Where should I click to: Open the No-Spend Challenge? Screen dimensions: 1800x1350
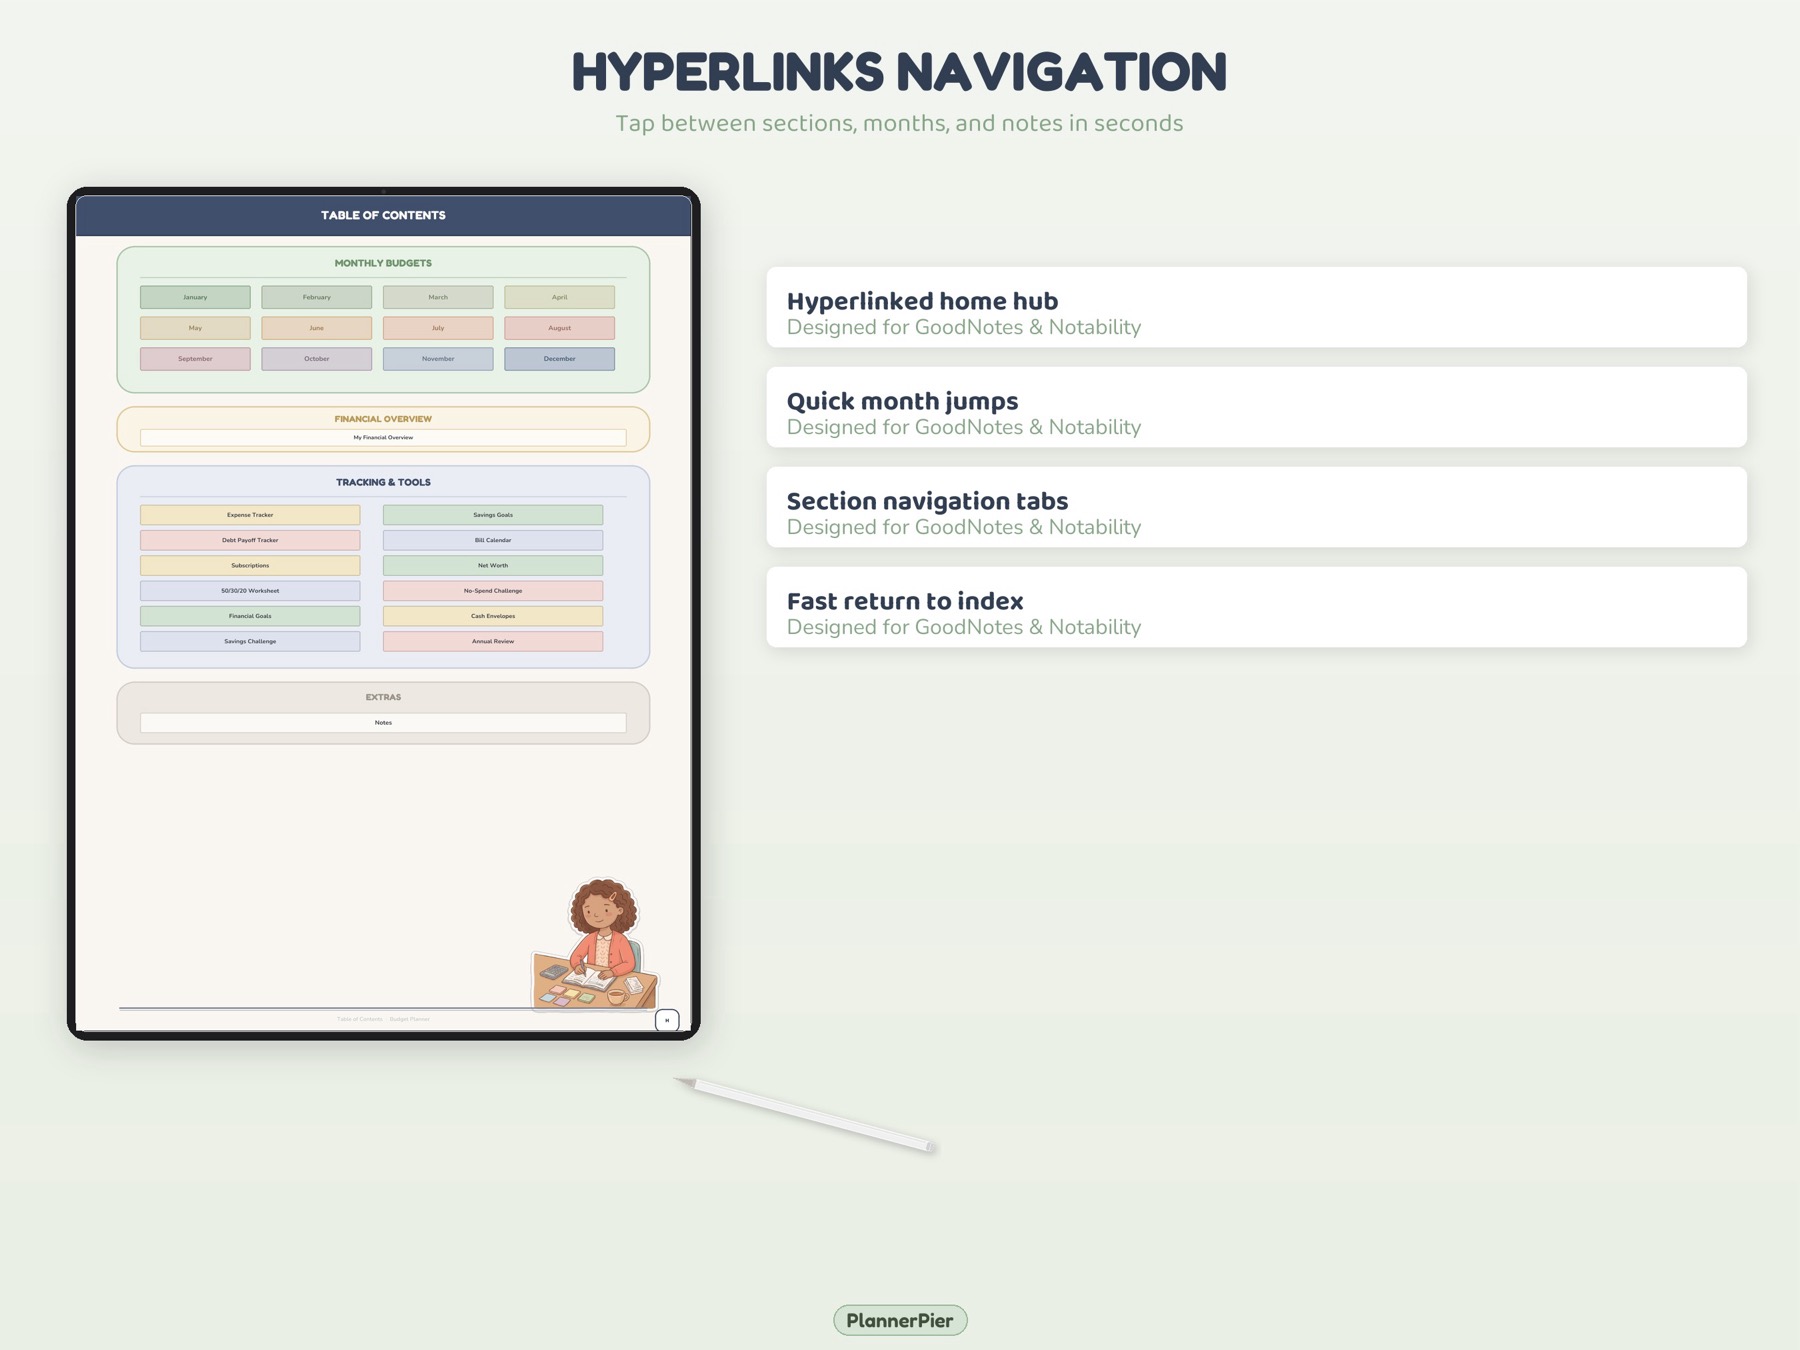[x=492, y=590]
